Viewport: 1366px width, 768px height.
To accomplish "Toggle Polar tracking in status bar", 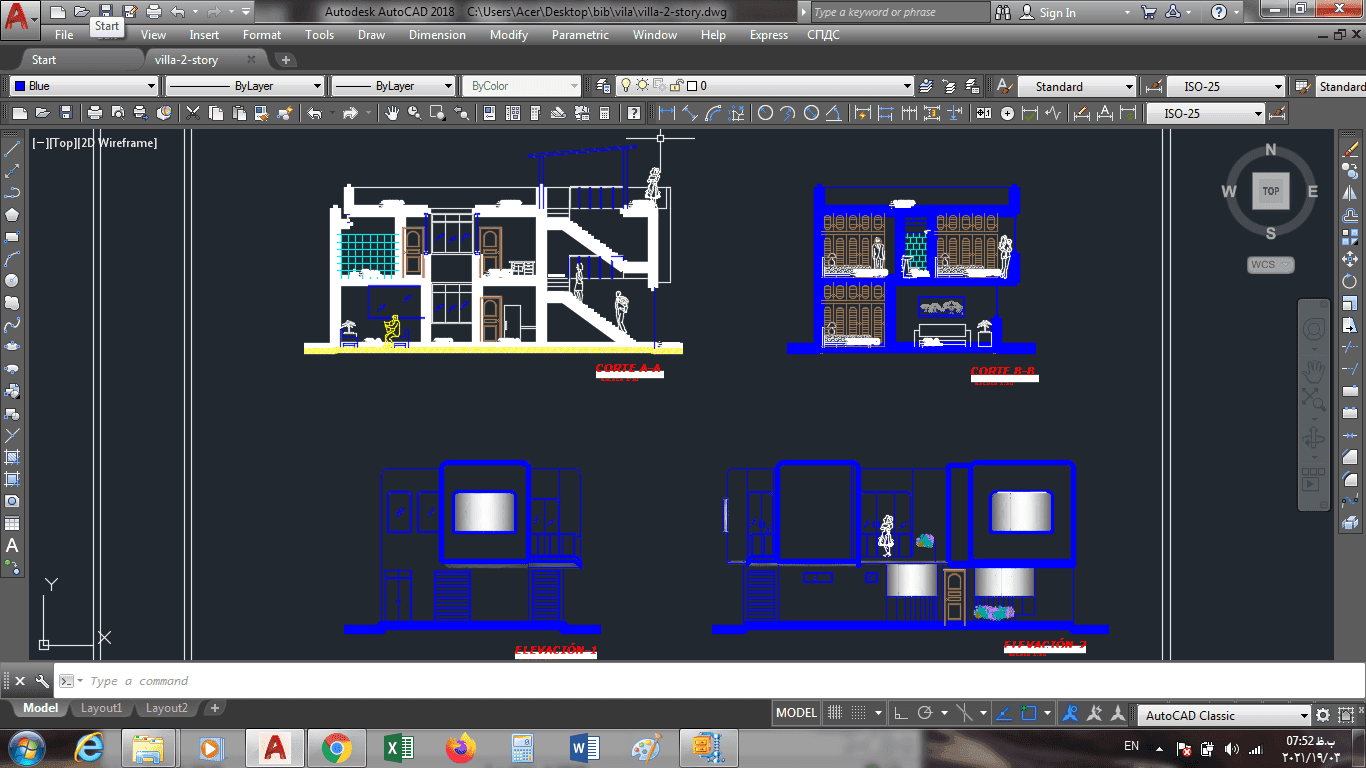I will pyautogui.click(x=925, y=713).
